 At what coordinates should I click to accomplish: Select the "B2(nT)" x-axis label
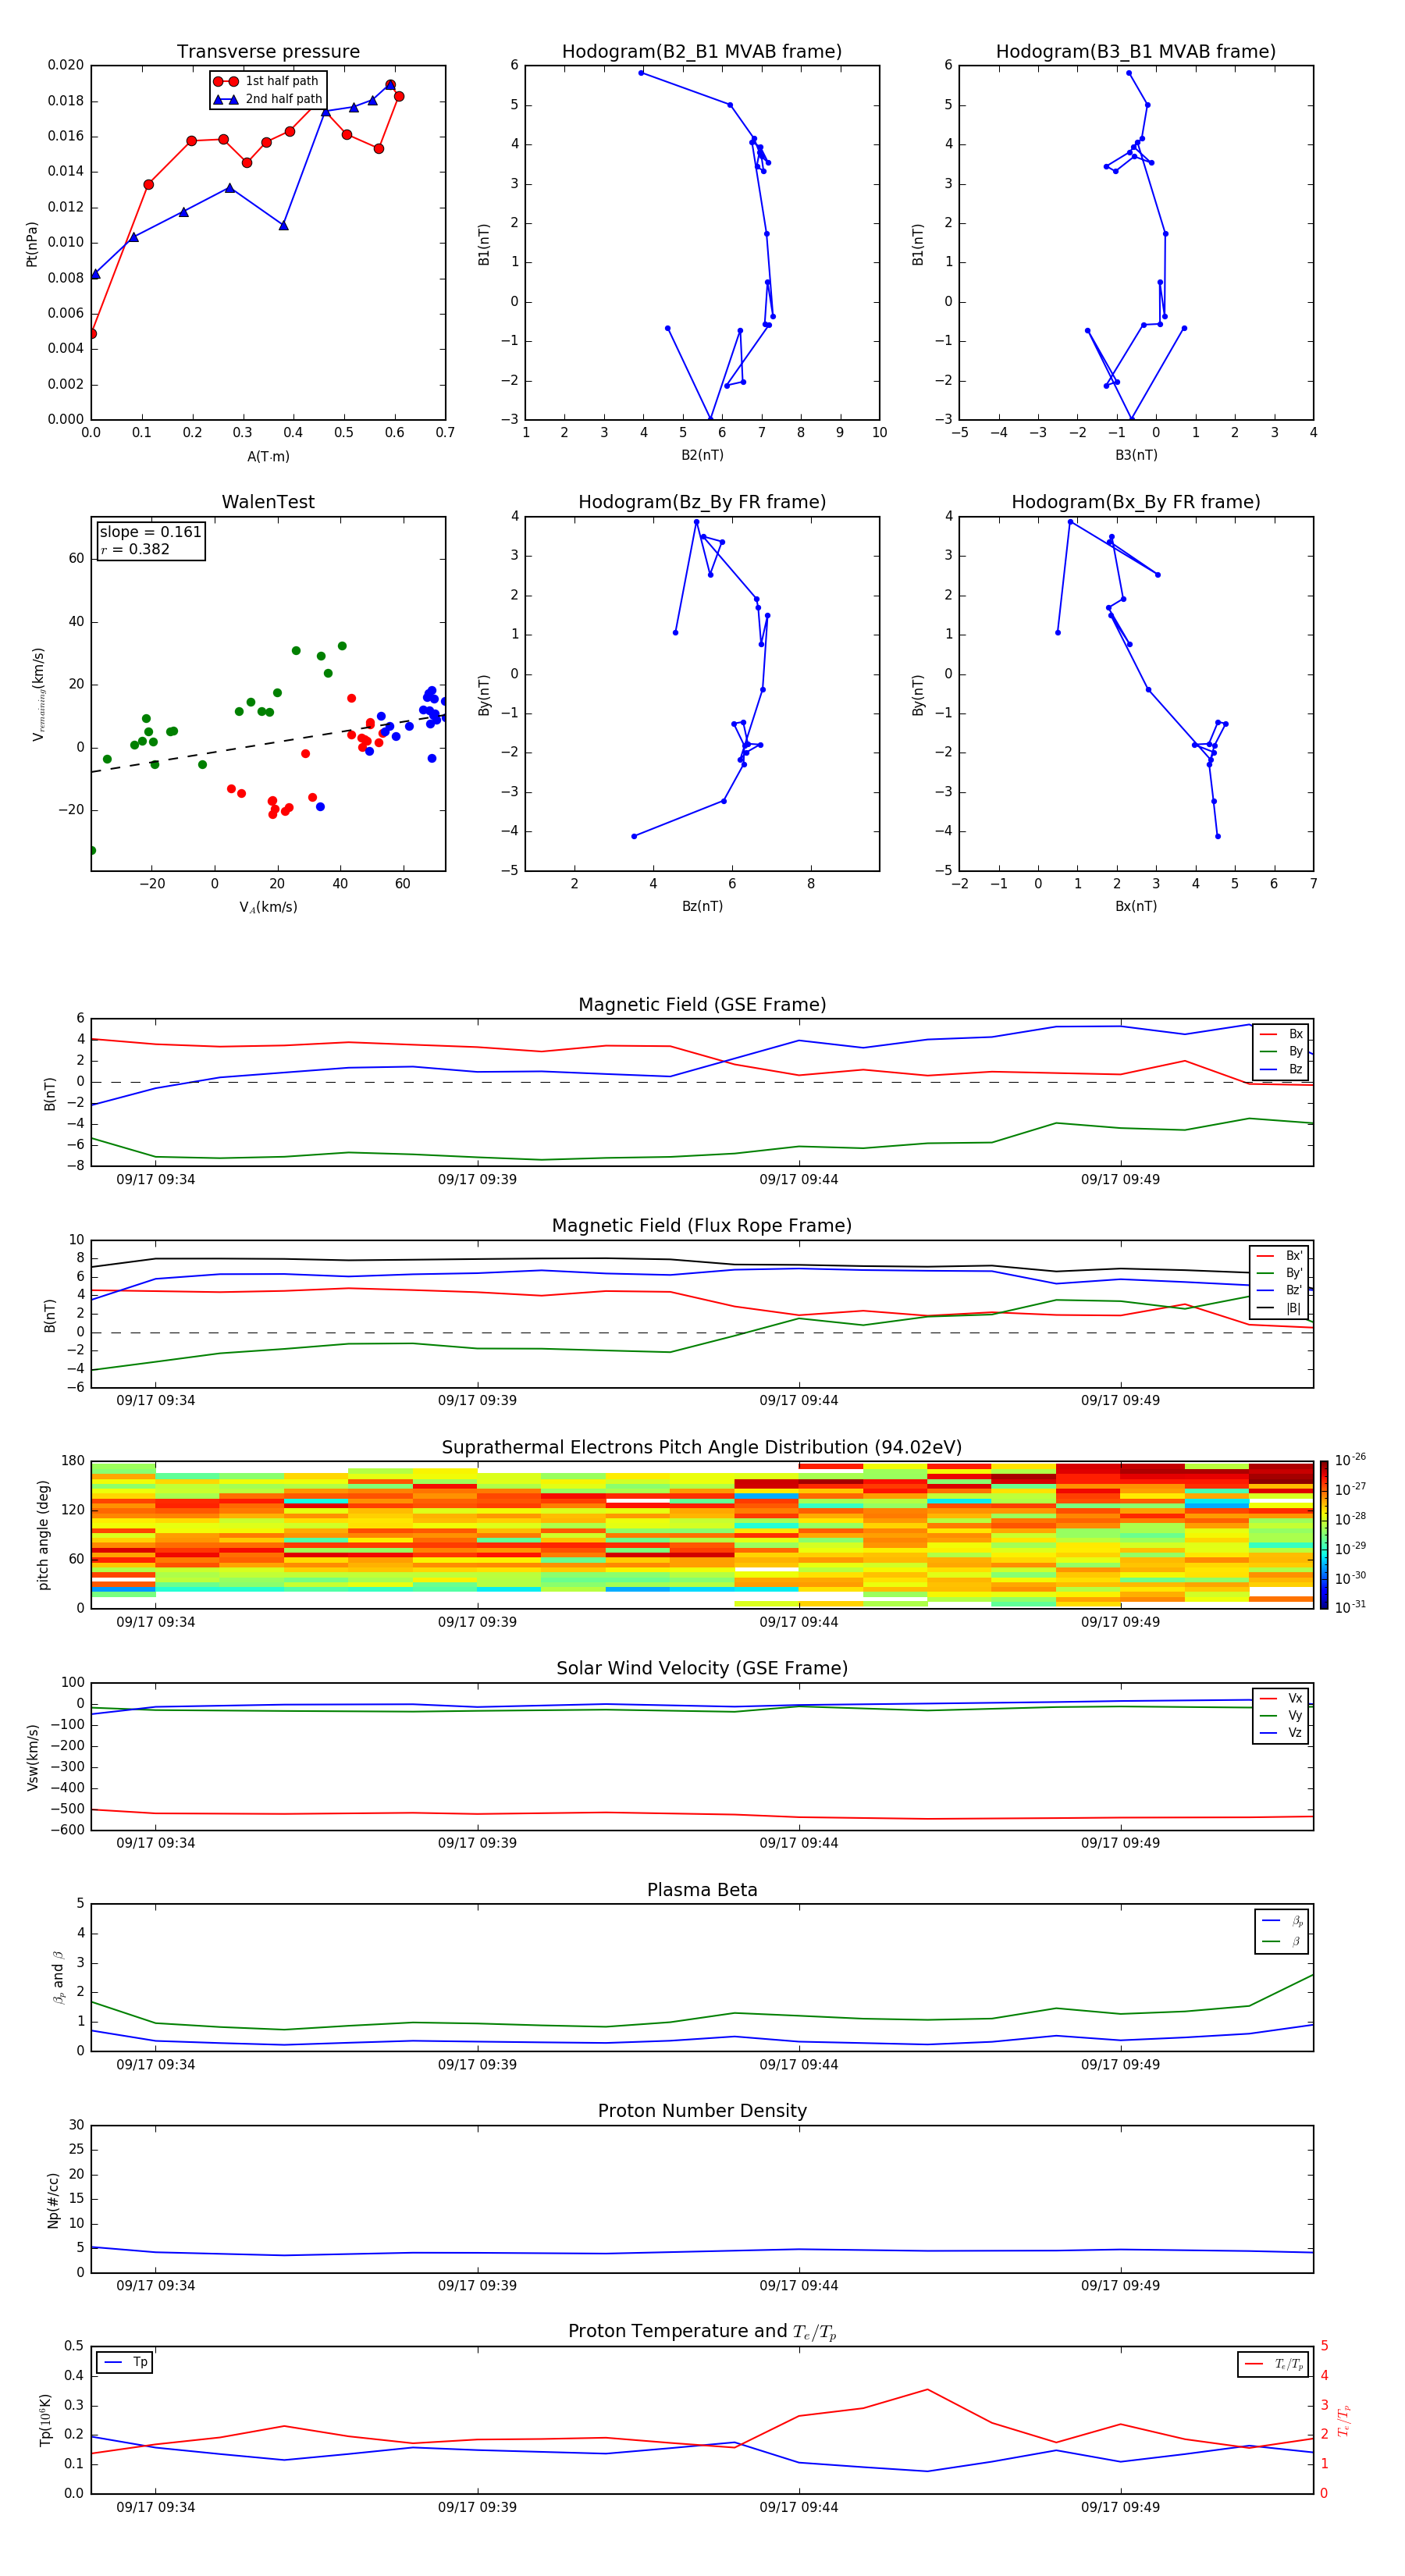[x=702, y=455]
